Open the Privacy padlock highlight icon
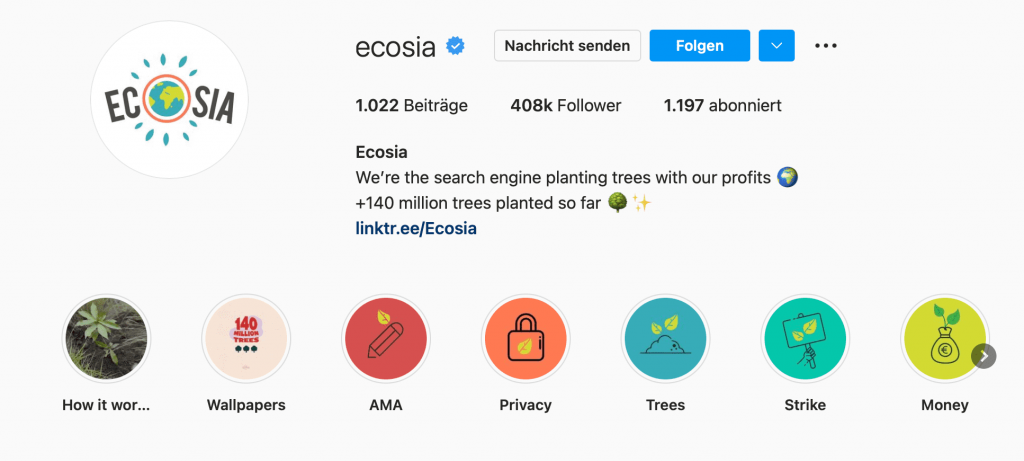 (526, 338)
